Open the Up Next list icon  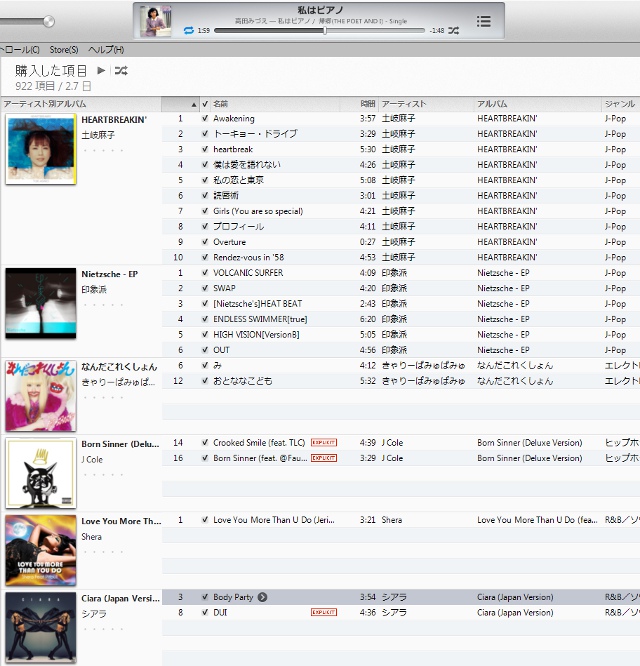tap(483, 21)
